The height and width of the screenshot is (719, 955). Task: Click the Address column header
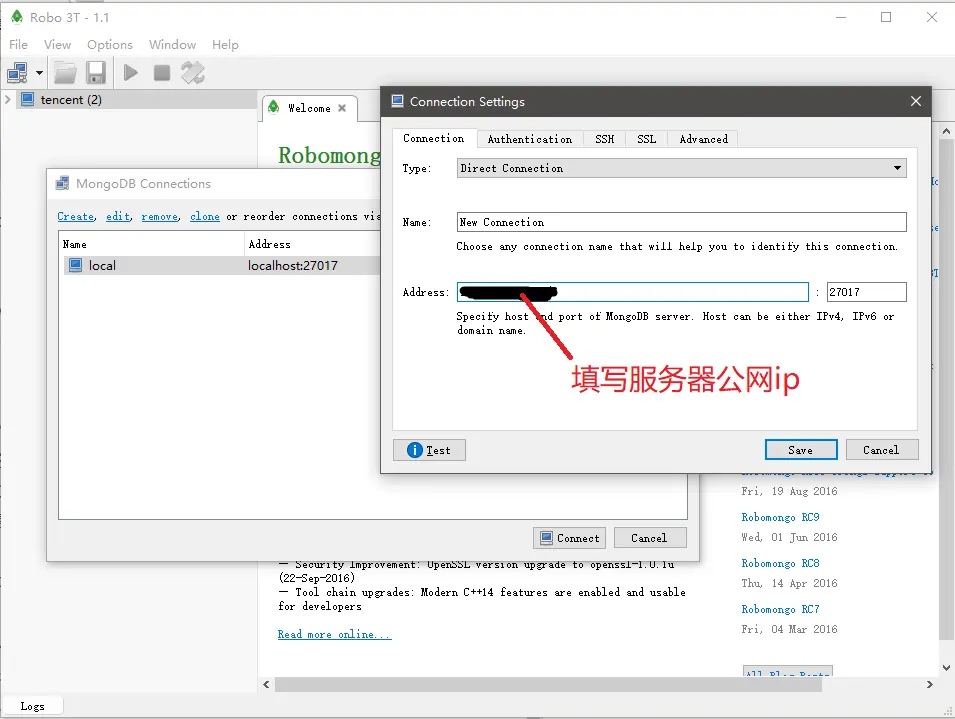(x=269, y=244)
